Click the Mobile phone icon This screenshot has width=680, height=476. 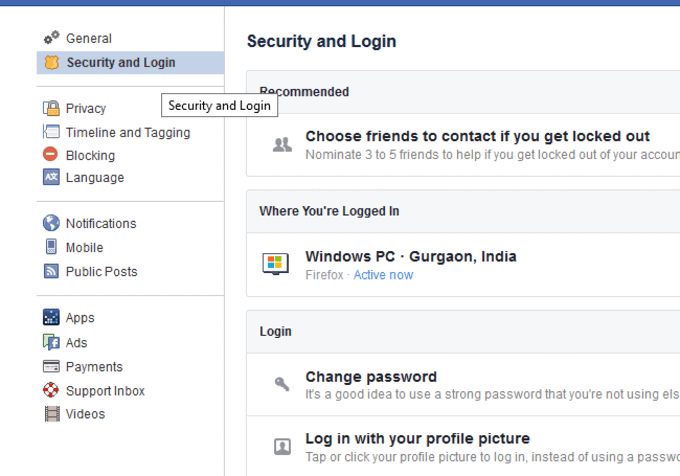tap(51, 247)
